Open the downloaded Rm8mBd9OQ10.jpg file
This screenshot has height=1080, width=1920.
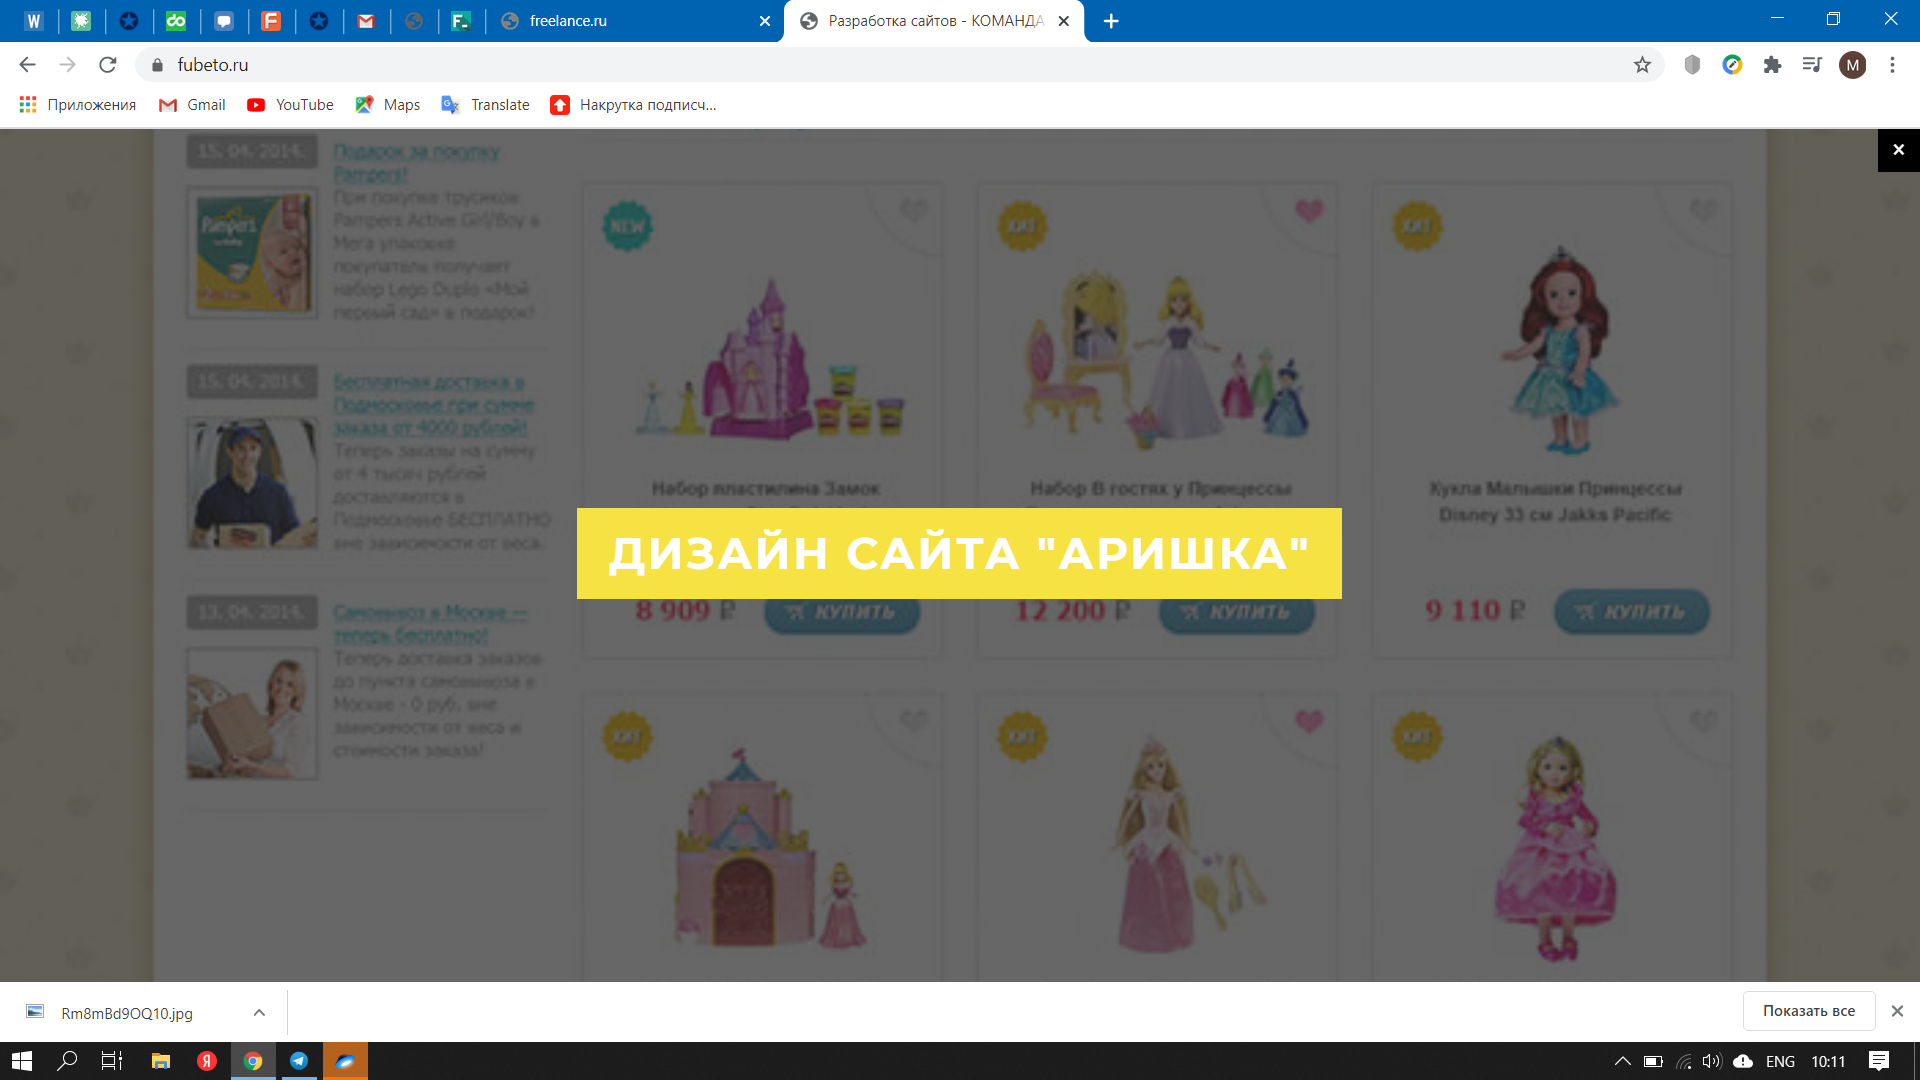[x=127, y=1013]
